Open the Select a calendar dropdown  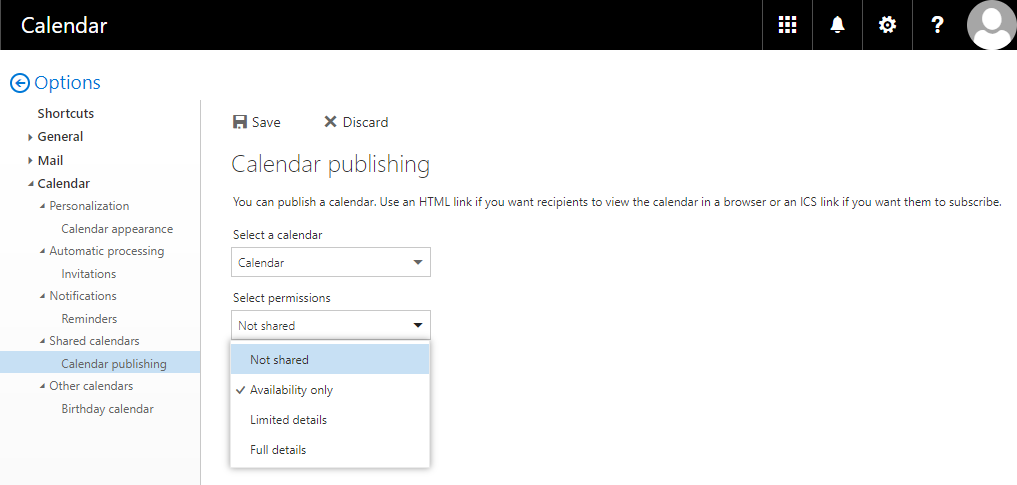click(330, 263)
